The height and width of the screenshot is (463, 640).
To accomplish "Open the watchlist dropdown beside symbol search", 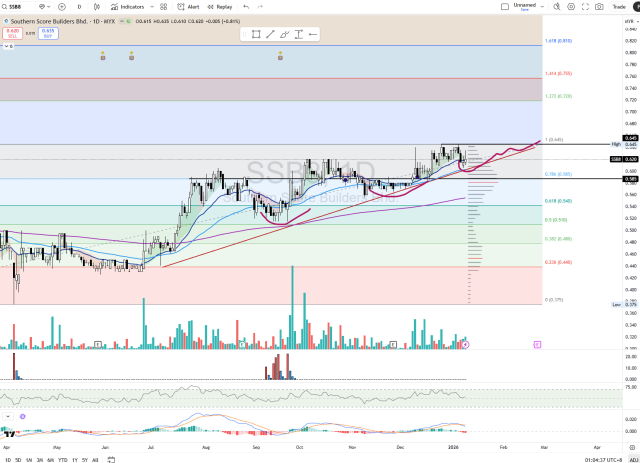I will click(x=44, y=7).
